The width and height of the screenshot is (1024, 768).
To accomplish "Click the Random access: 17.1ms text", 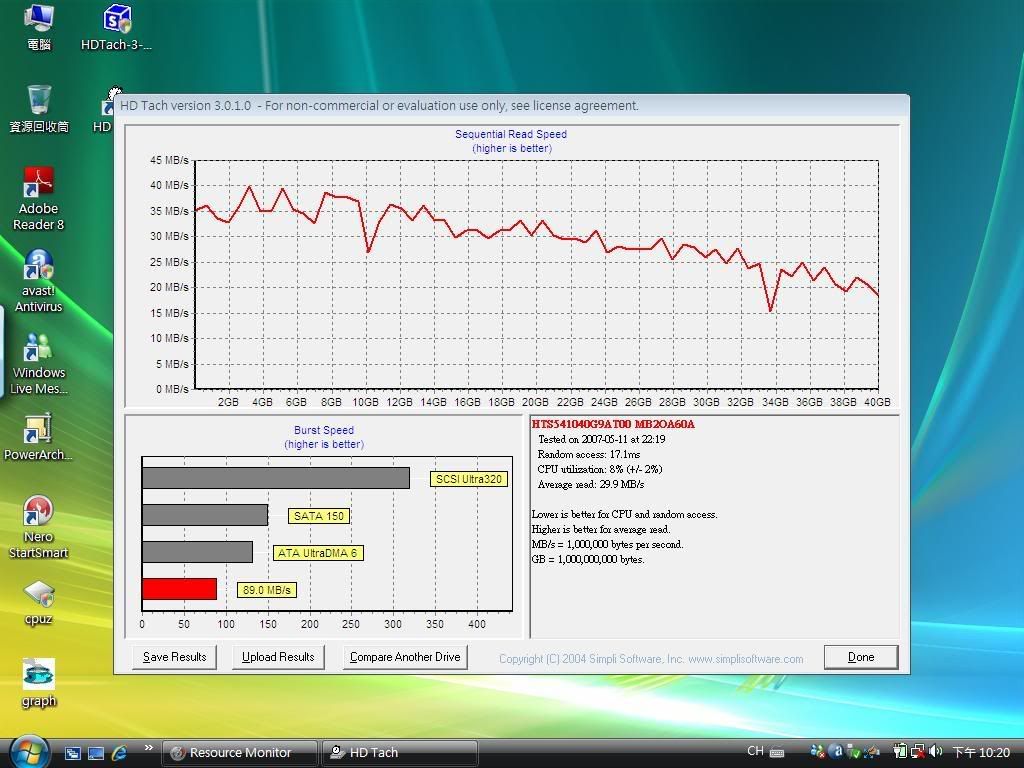I will [x=588, y=454].
